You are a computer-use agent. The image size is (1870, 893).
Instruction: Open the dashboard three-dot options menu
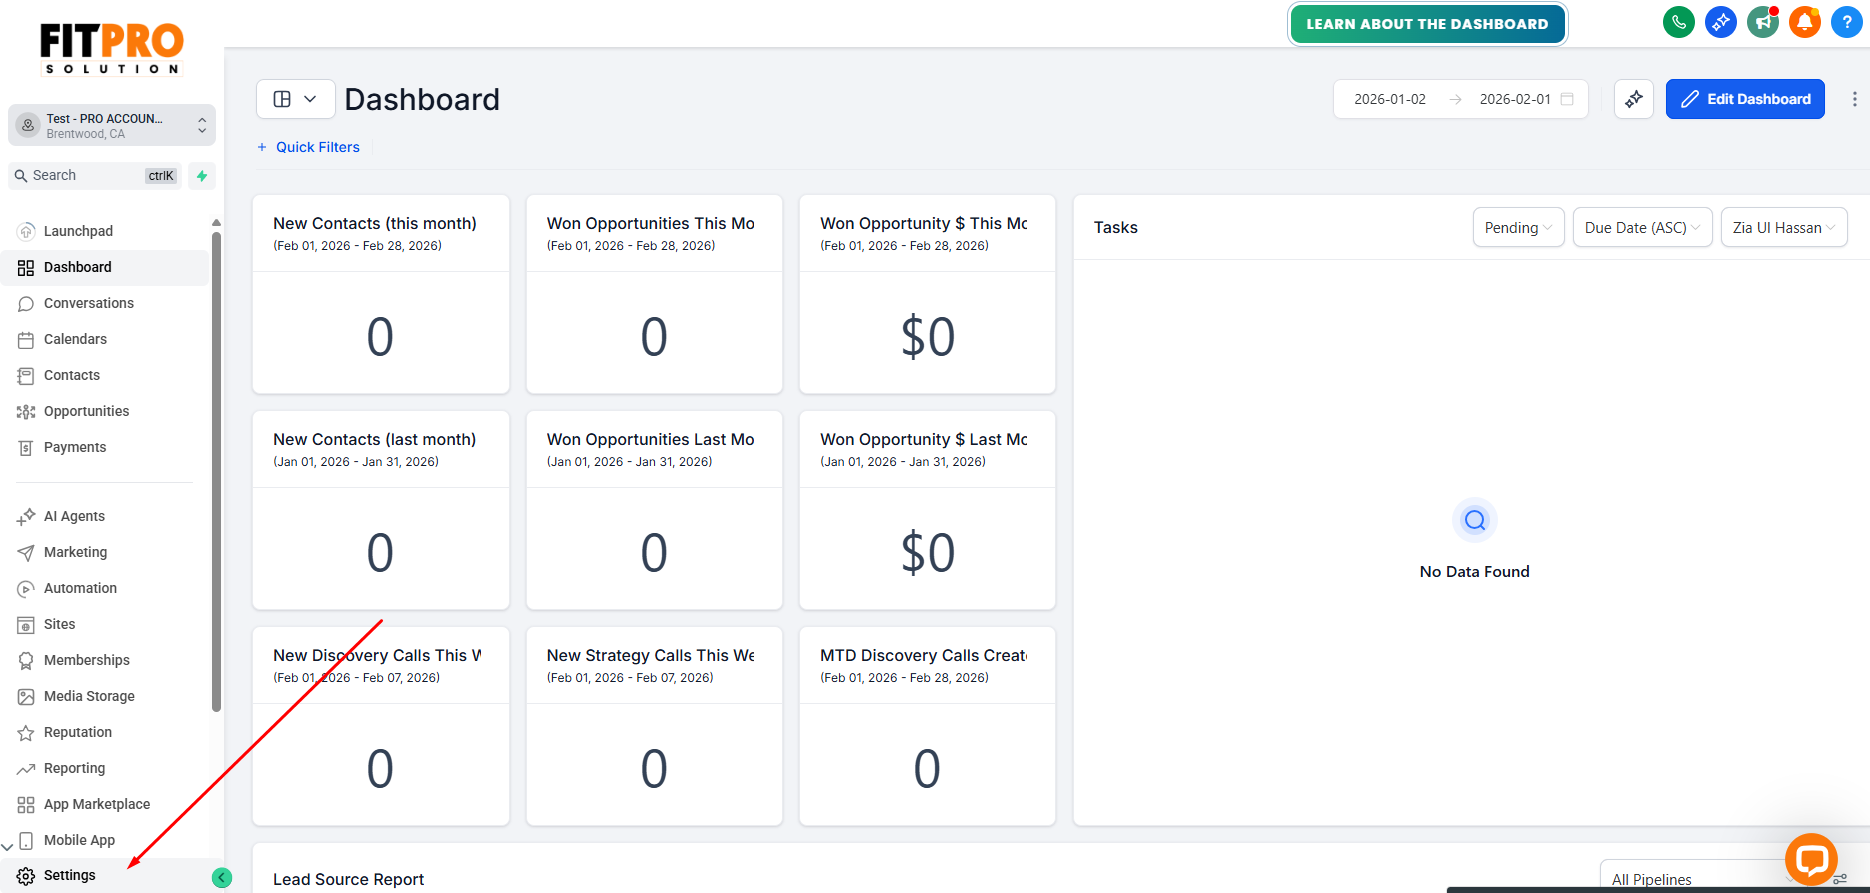click(1854, 99)
